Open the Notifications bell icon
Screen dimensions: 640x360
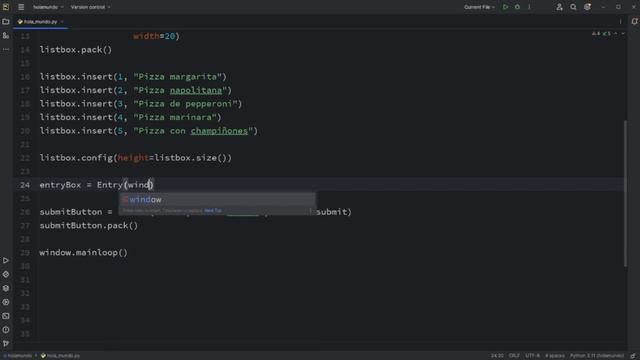634,22
